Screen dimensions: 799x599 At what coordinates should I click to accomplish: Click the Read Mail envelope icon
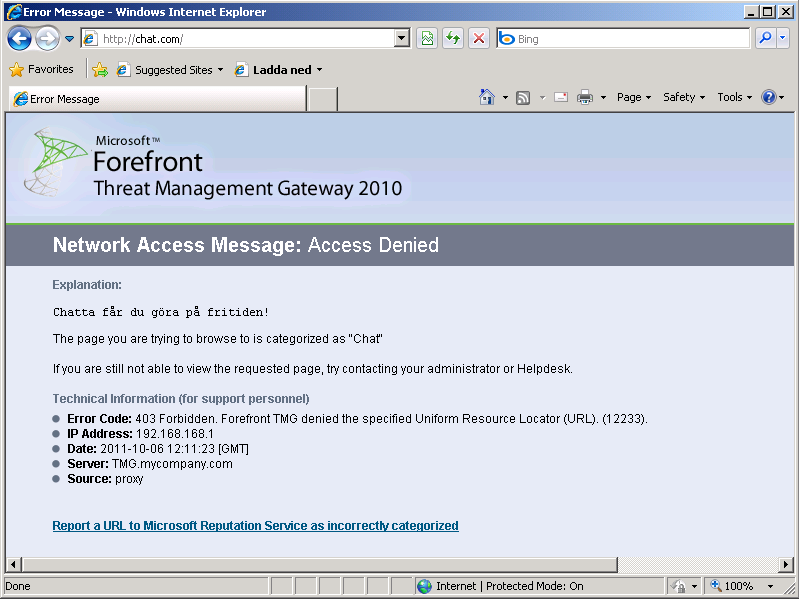561,97
